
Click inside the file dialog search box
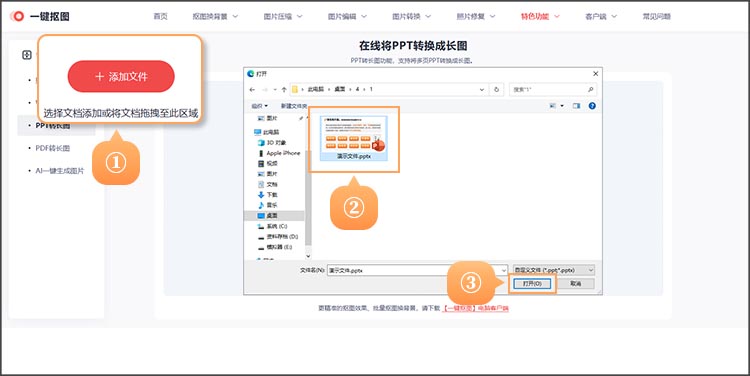pos(548,89)
